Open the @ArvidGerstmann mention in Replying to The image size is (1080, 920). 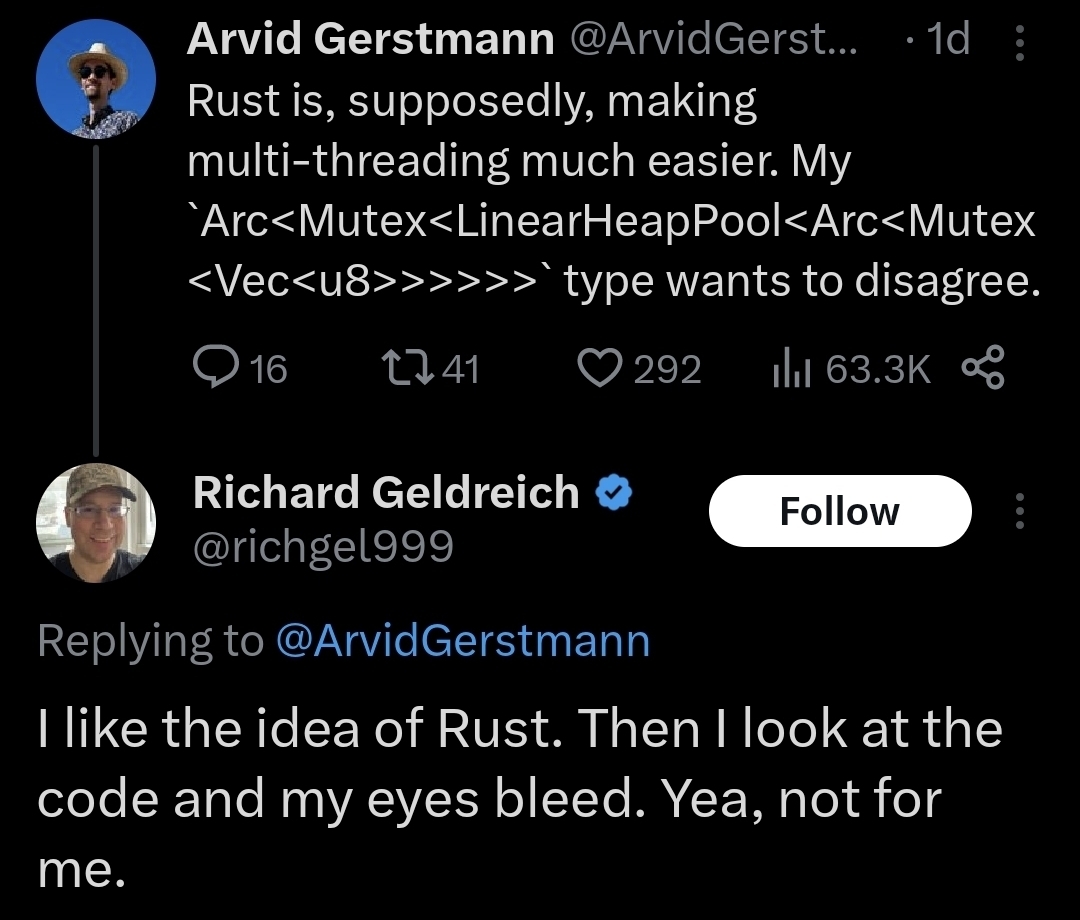(461, 640)
